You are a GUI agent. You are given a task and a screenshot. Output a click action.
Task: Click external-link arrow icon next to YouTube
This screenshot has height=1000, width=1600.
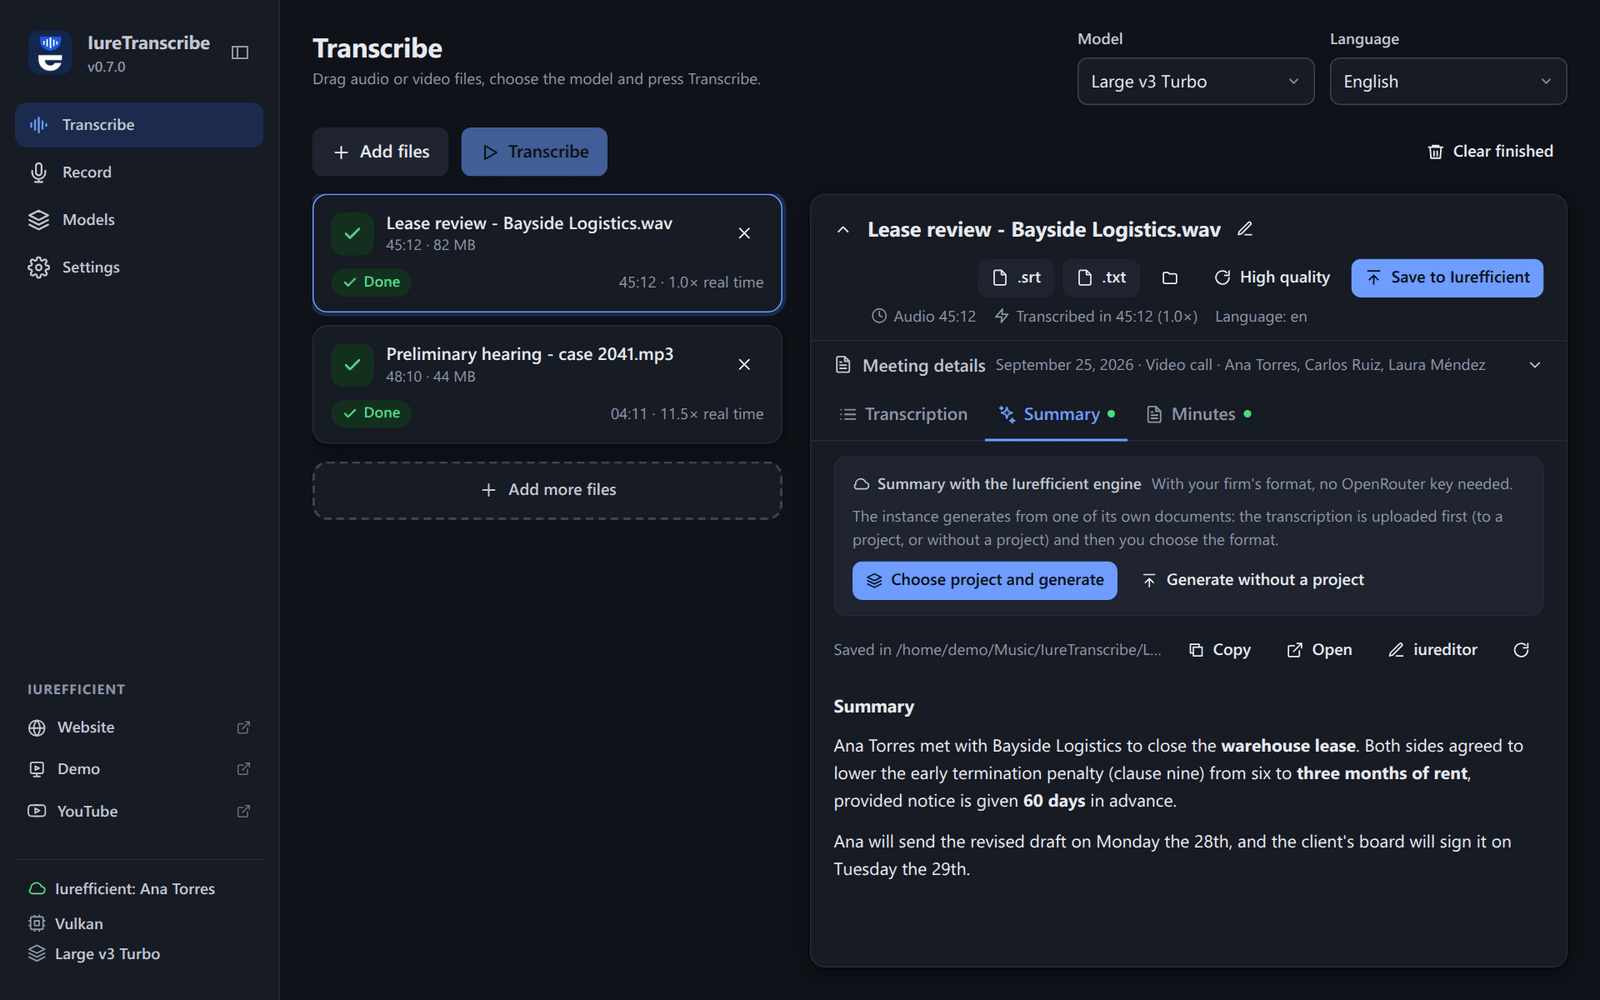[243, 811]
